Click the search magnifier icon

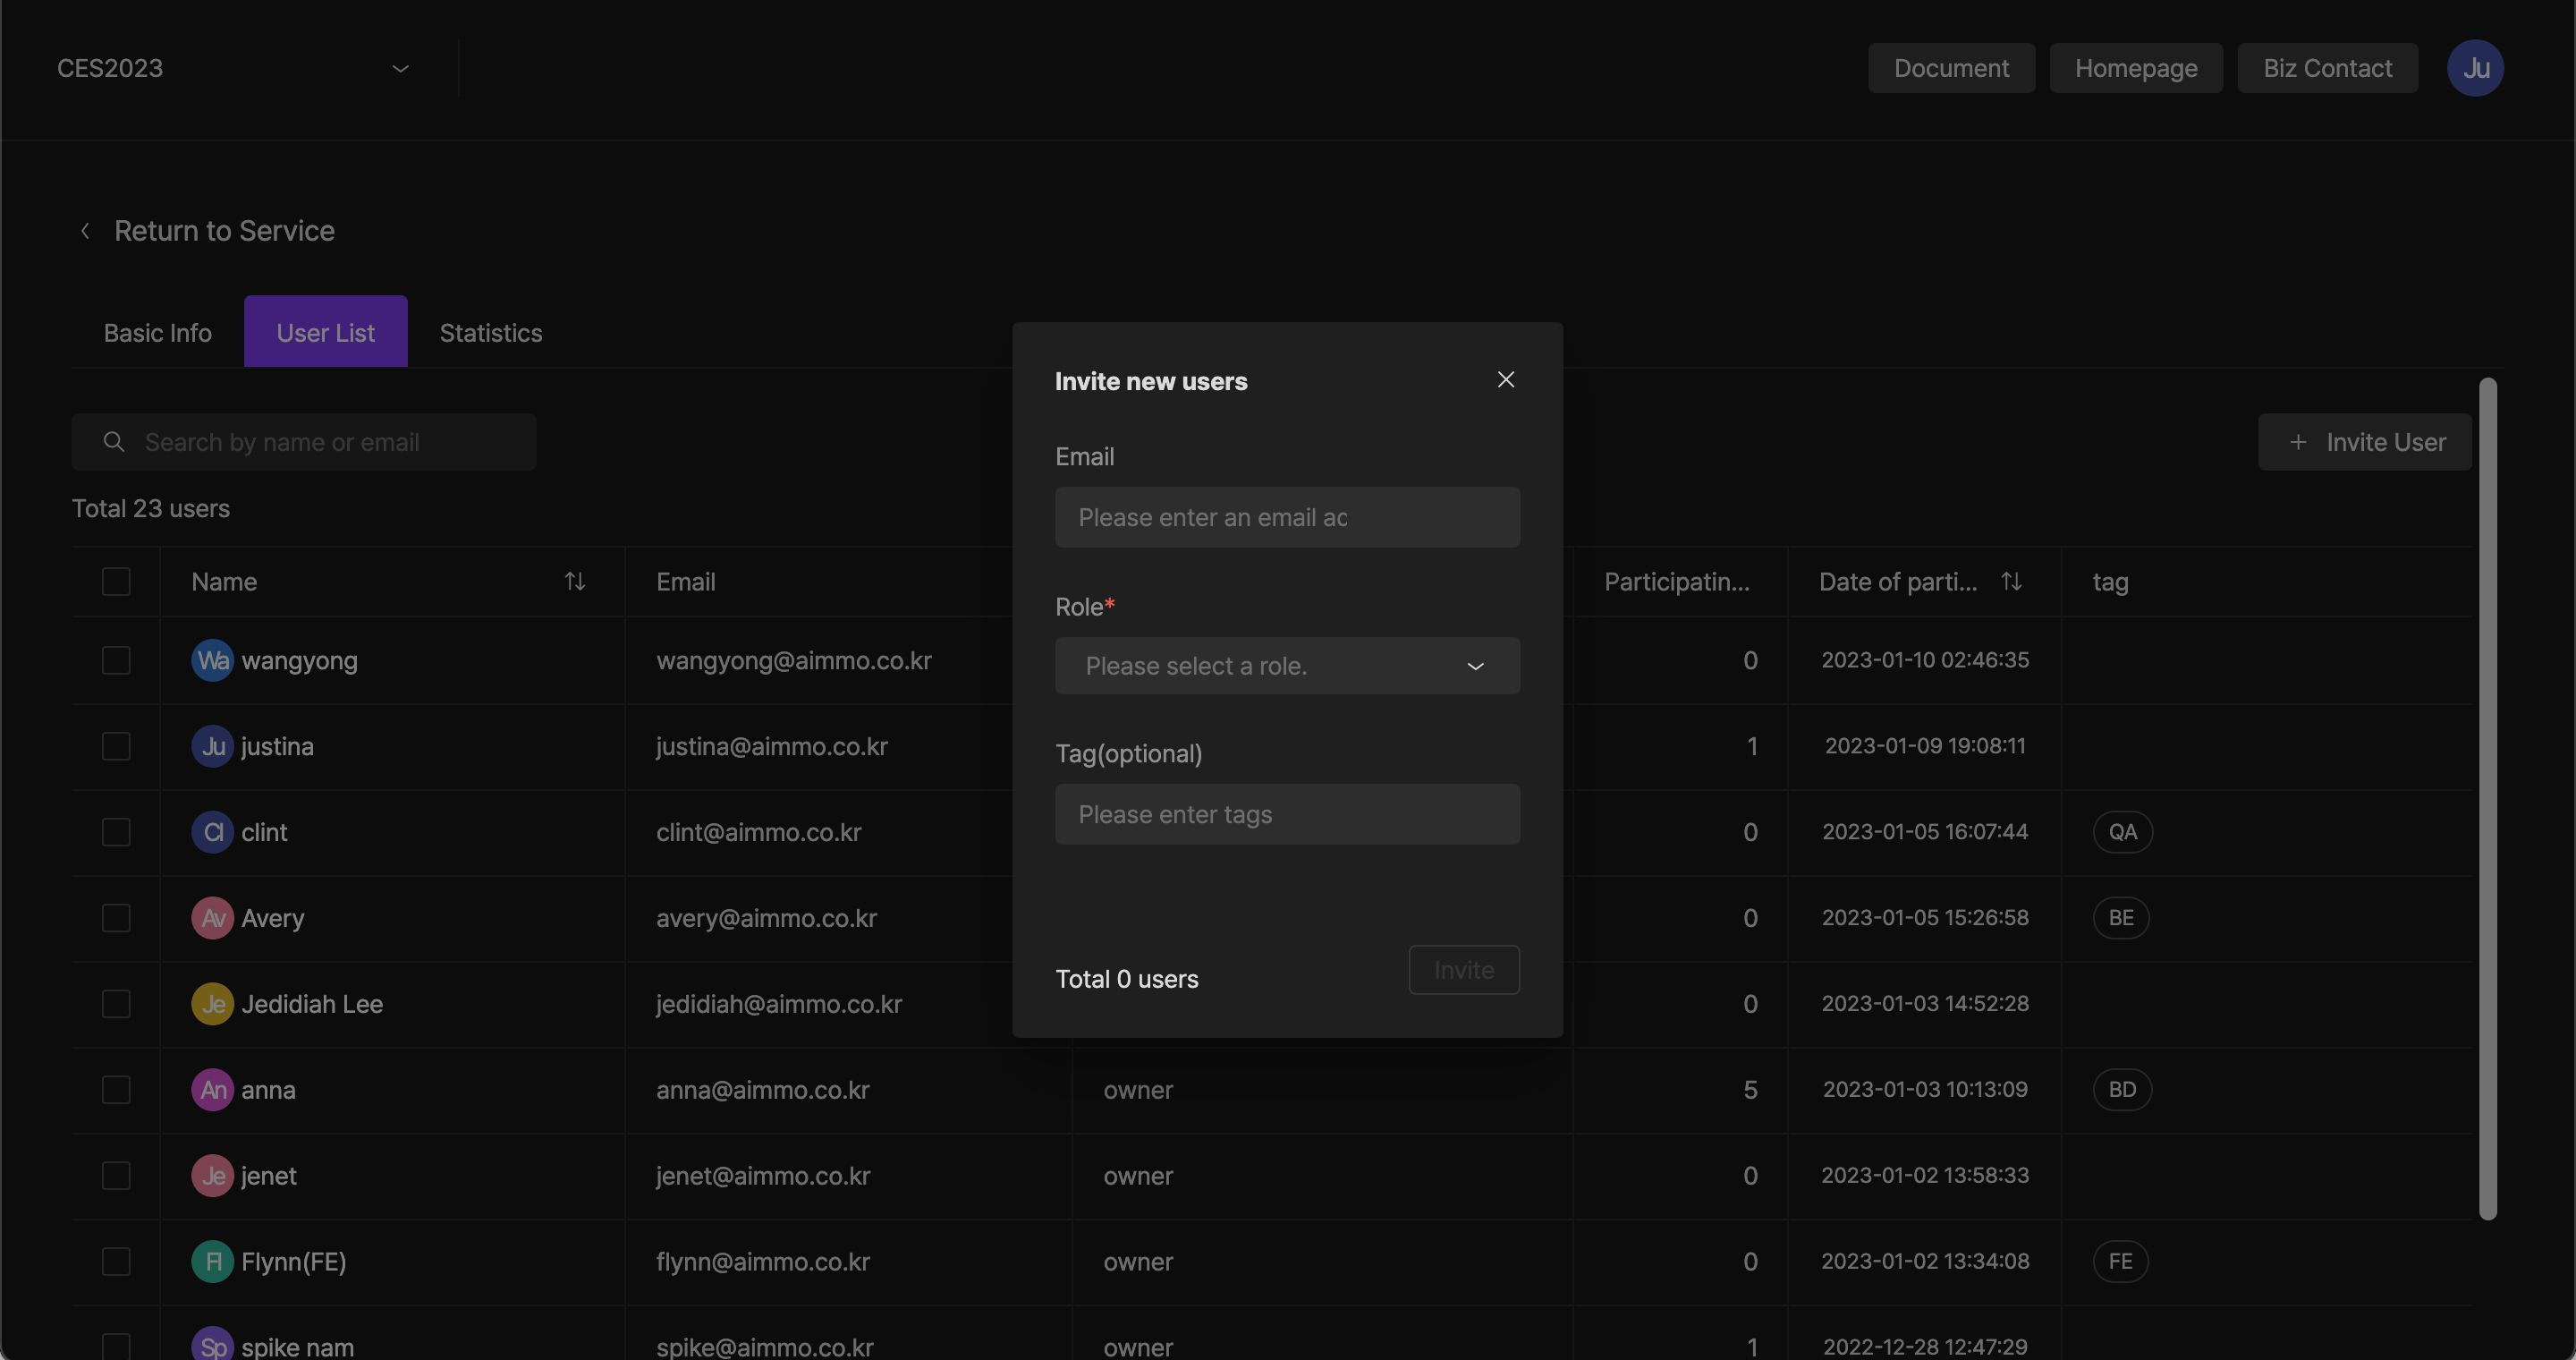pos(114,442)
